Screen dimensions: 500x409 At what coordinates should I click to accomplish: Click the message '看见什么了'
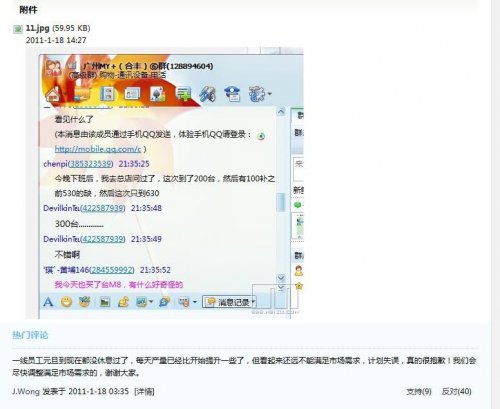click(x=74, y=119)
